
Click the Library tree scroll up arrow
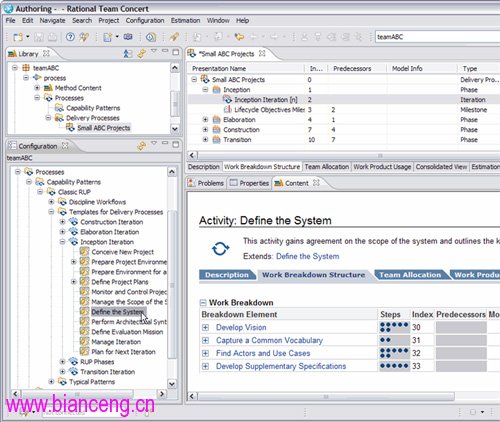(x=175, y=68)
